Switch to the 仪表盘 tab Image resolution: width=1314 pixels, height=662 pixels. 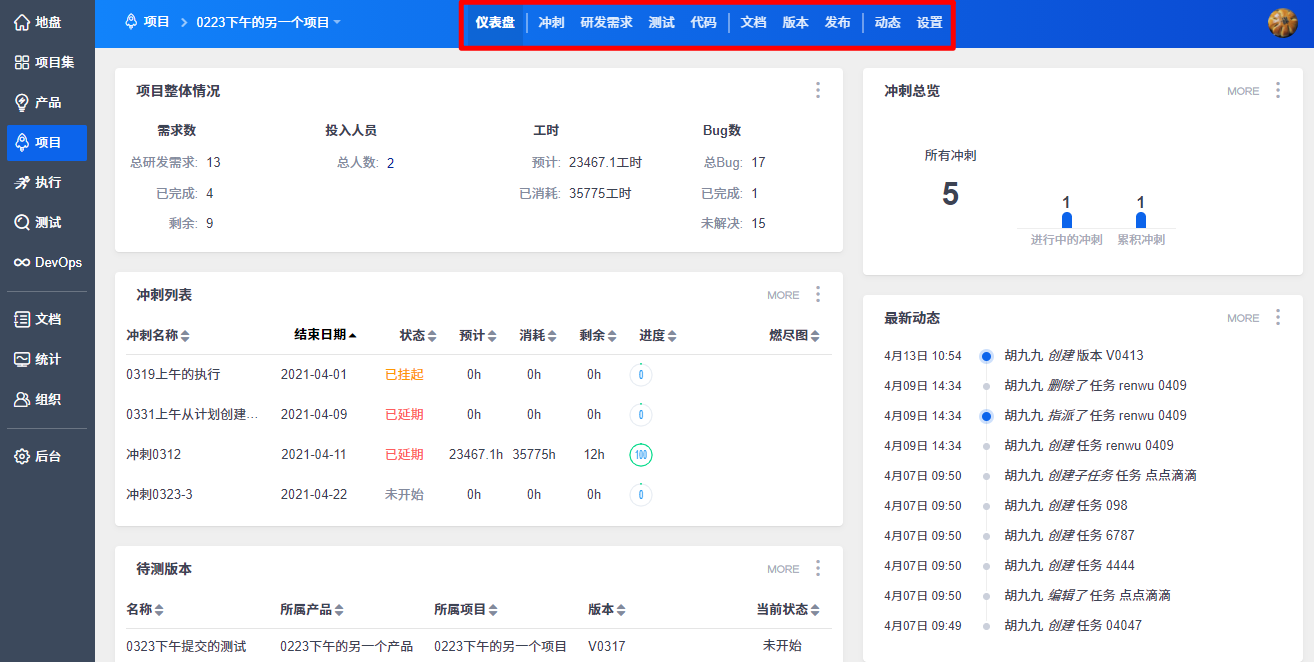tap(495, 22)
